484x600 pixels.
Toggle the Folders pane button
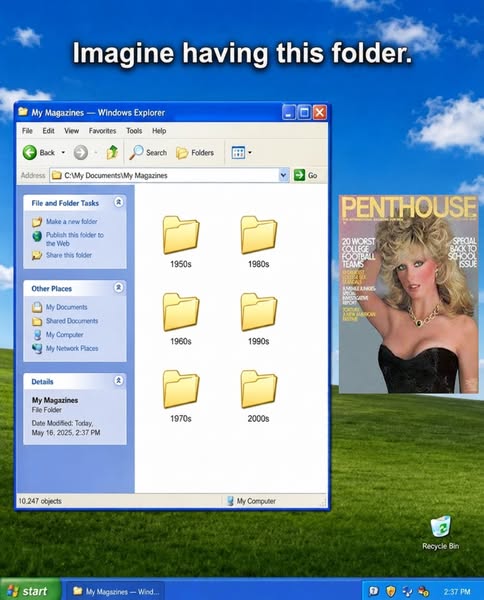(x=195, y=152)
